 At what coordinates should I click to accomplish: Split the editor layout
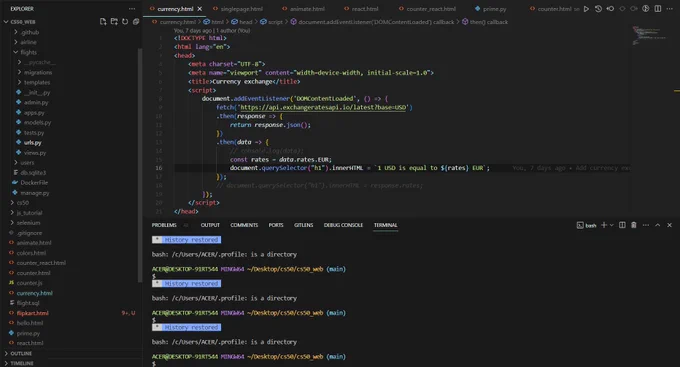pos(658,9)
